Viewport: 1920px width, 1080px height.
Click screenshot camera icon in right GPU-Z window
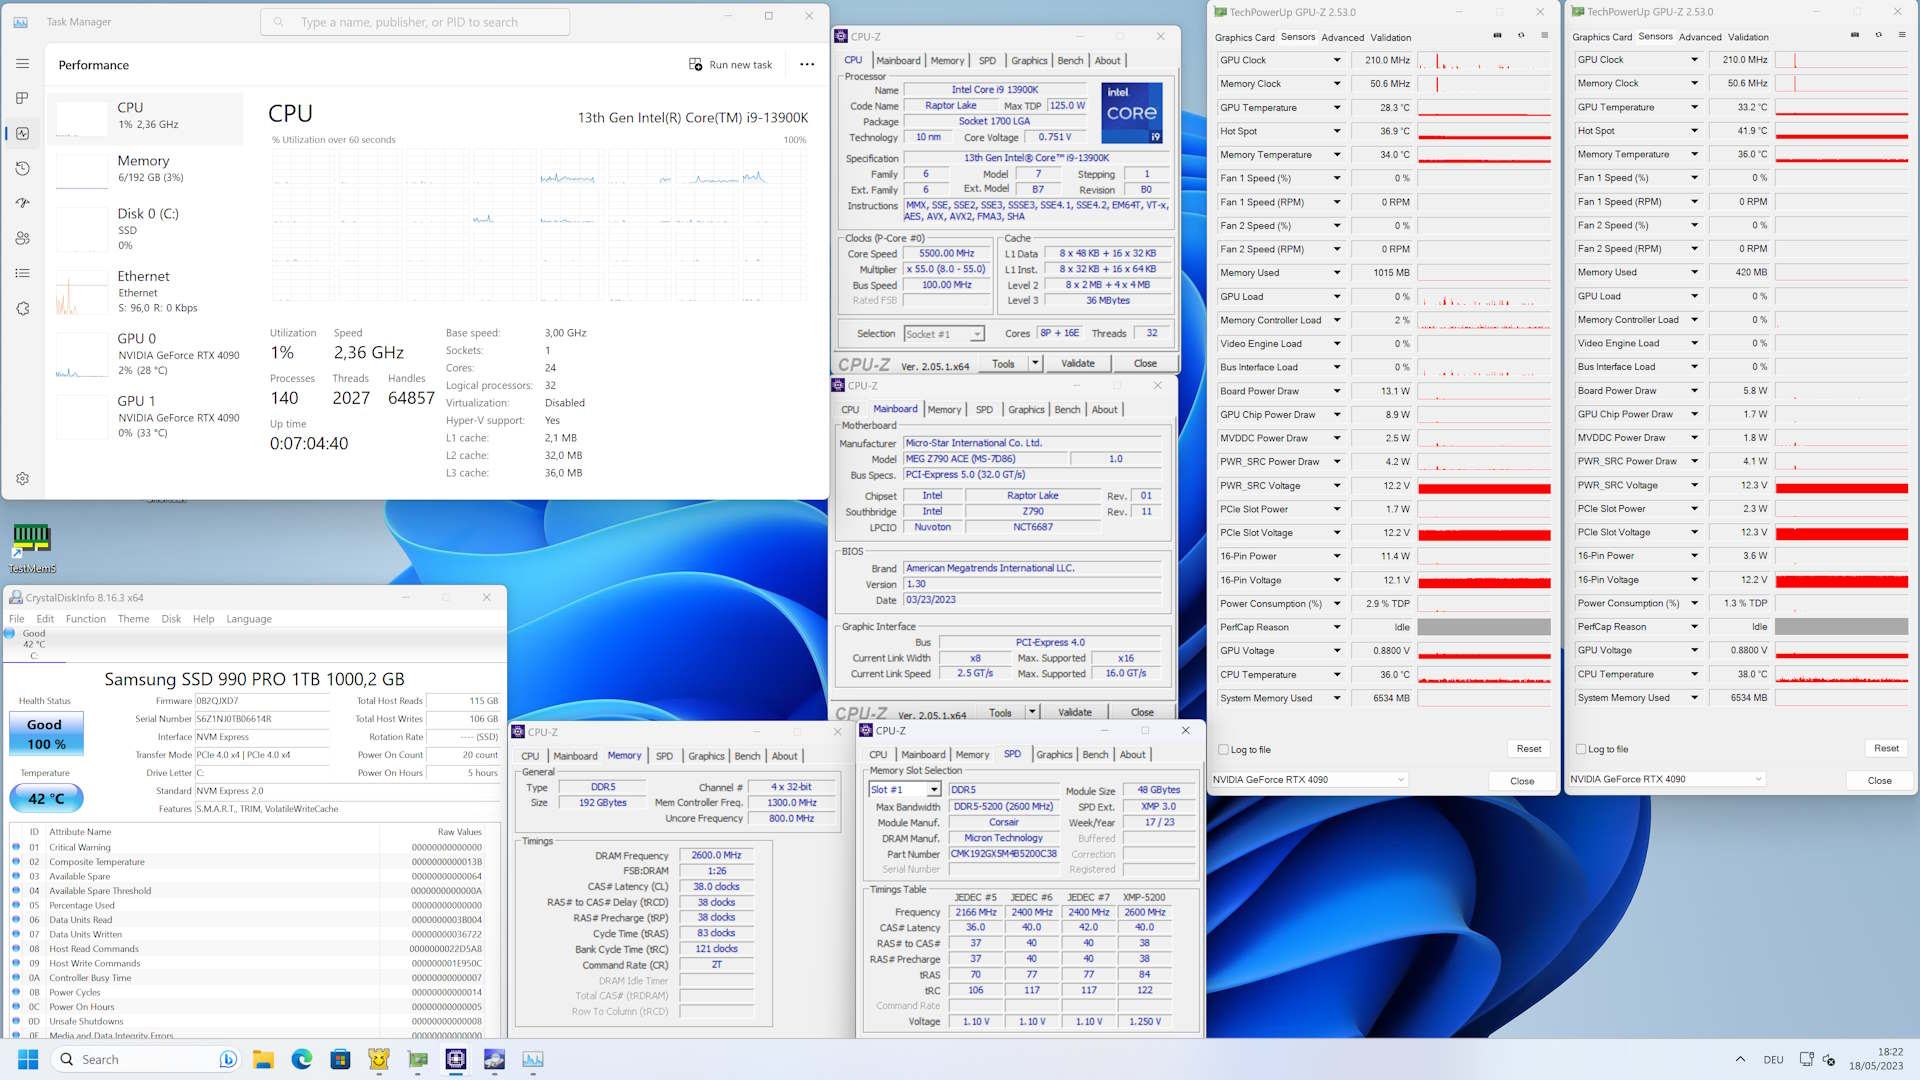pos(1854,35)
